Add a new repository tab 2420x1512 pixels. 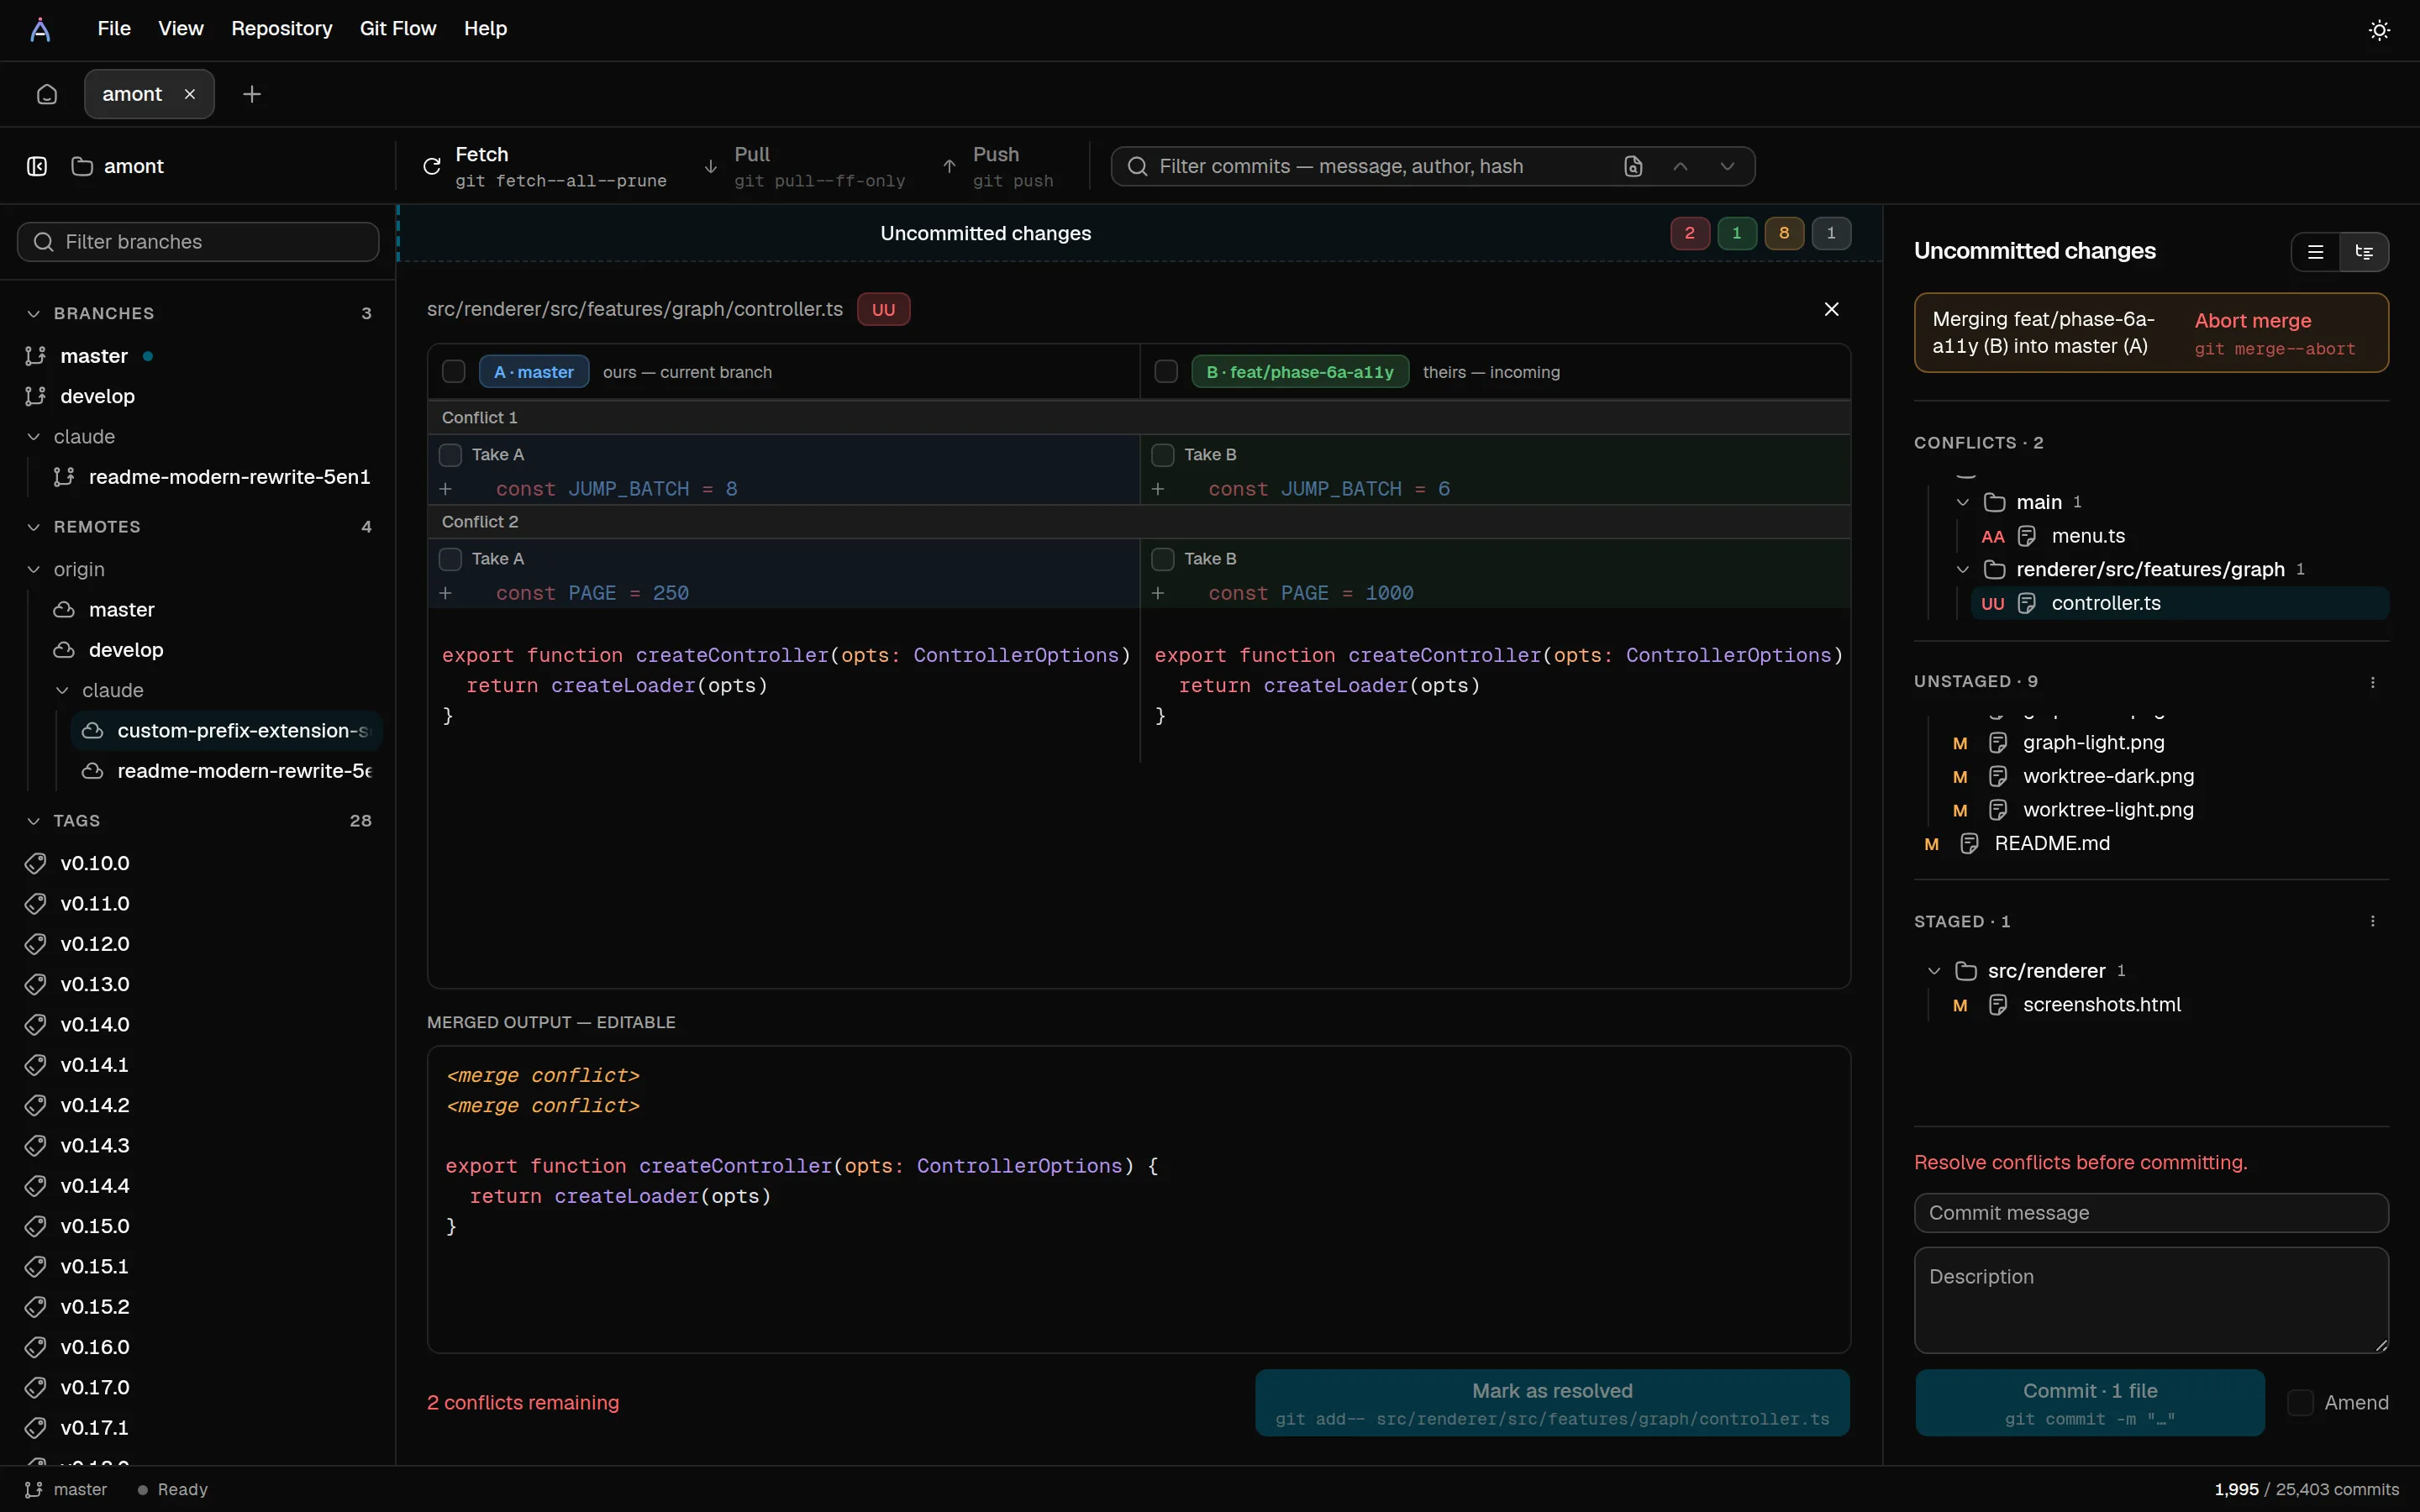[x=252, y=94]
